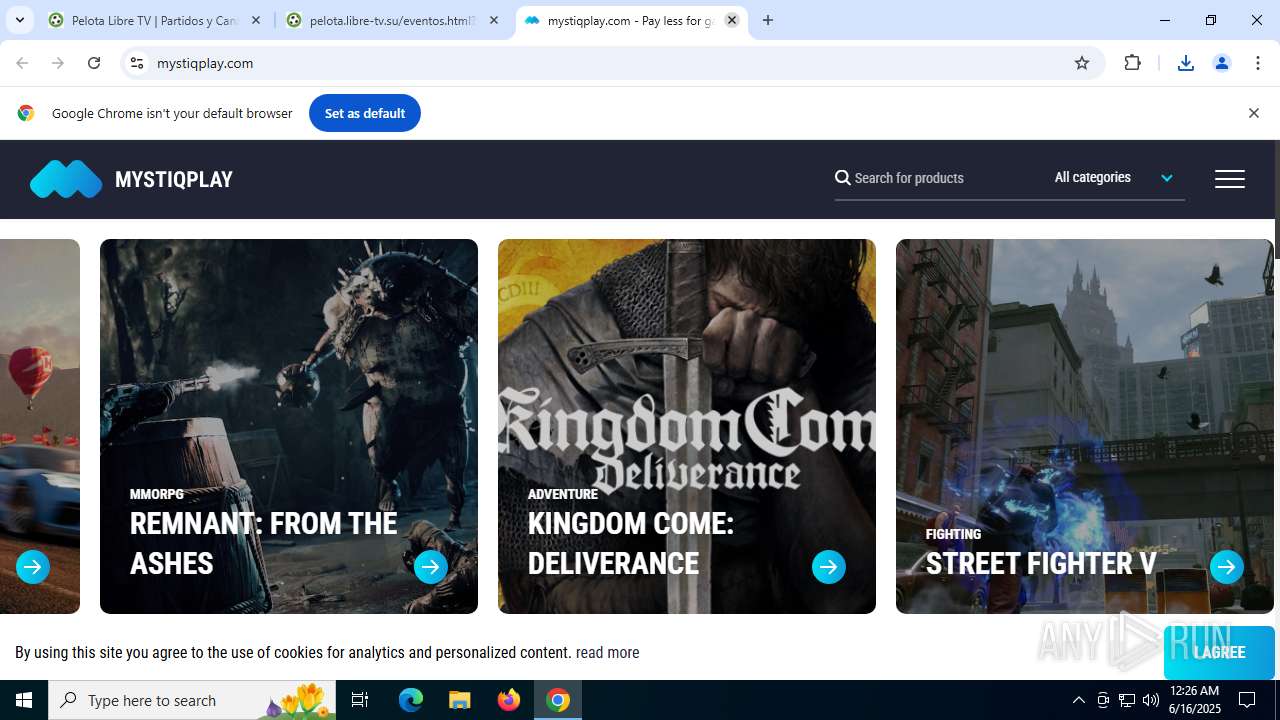Expand the All categories dropdown
Screen dimensions: 1280x720
[x=1114, y=177]
